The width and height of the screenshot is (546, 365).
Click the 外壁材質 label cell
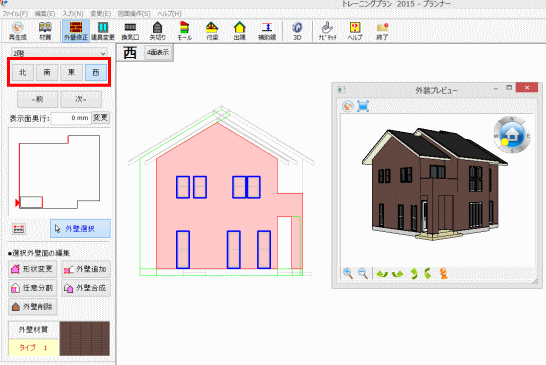click(x=33, y=329)
